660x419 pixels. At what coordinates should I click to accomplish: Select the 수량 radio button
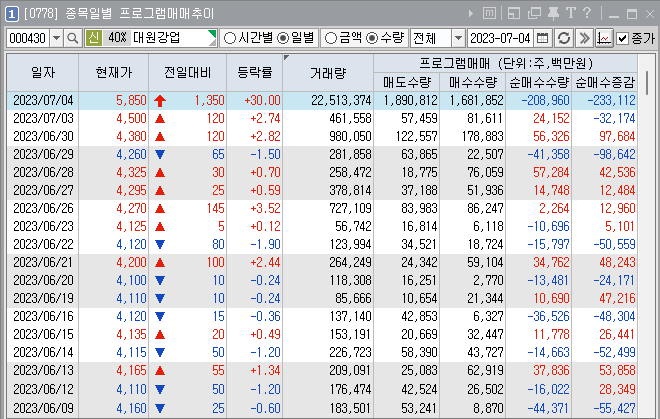coord(372,38)
